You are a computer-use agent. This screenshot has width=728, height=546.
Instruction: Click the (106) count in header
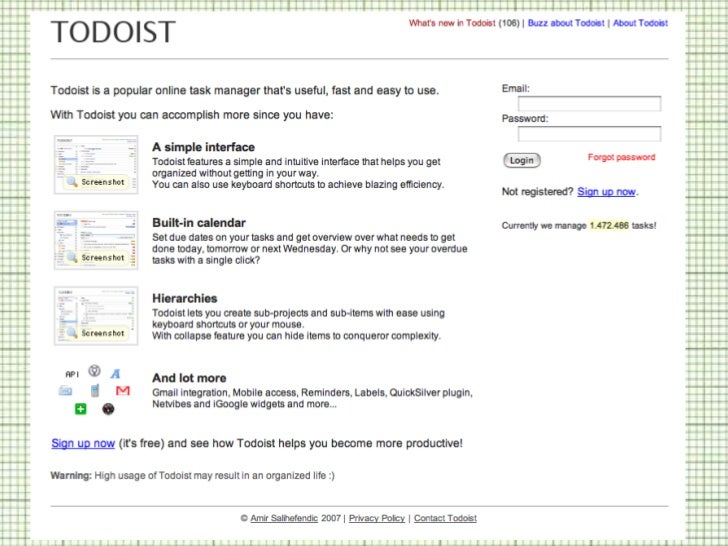tap(509, 23)
